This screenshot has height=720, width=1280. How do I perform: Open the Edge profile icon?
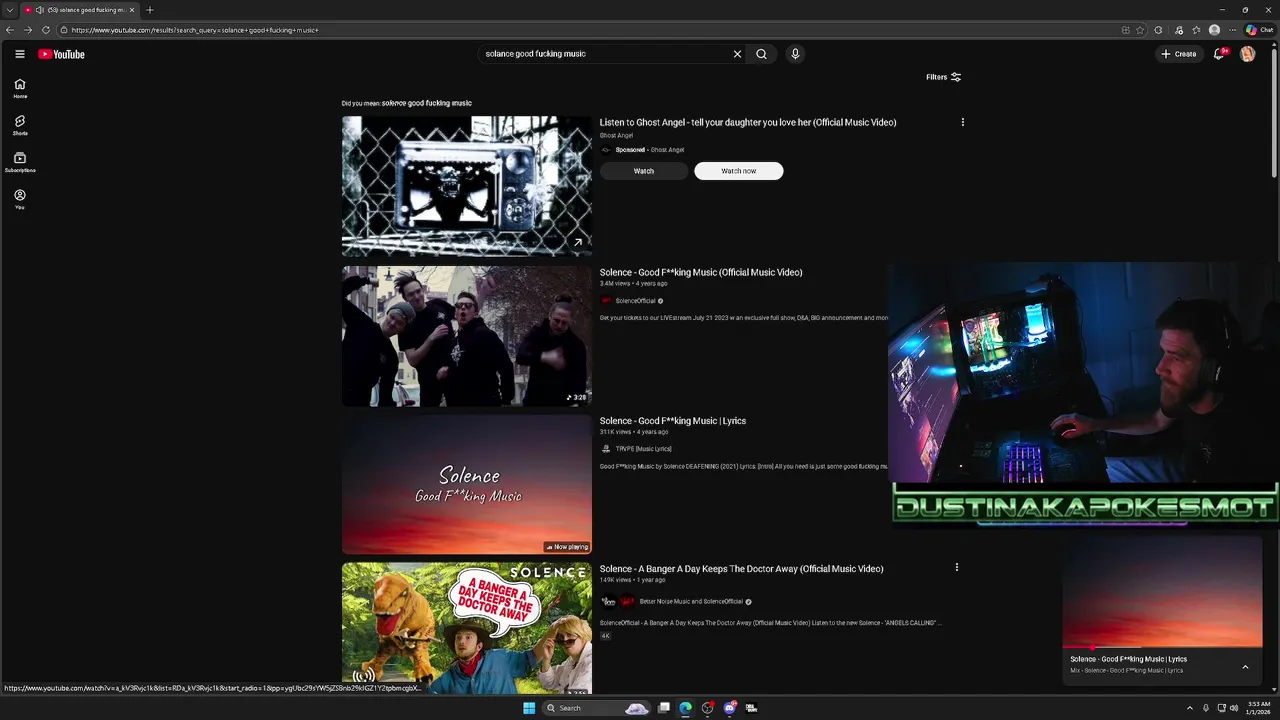coord(1214,30)
